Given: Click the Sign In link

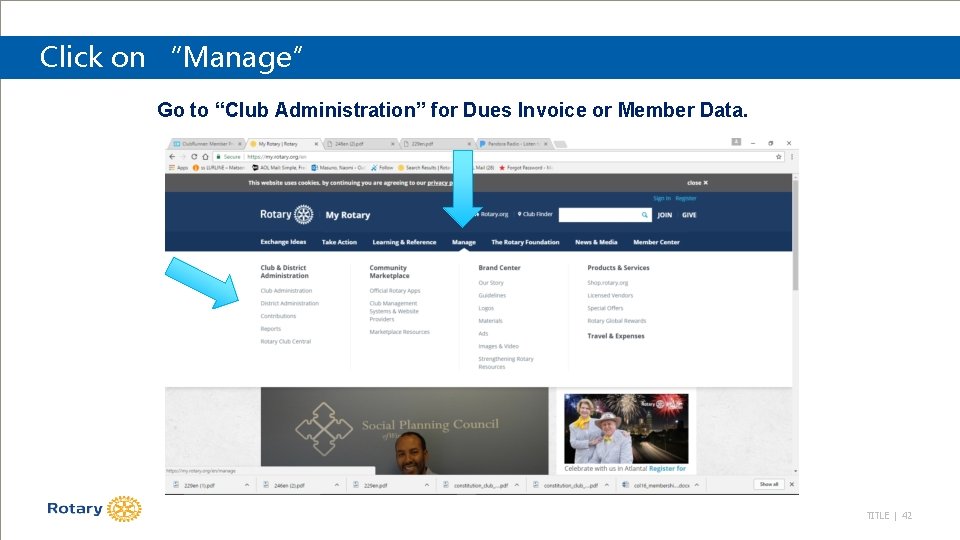Looking at the screenshot, I should point(662,198).
